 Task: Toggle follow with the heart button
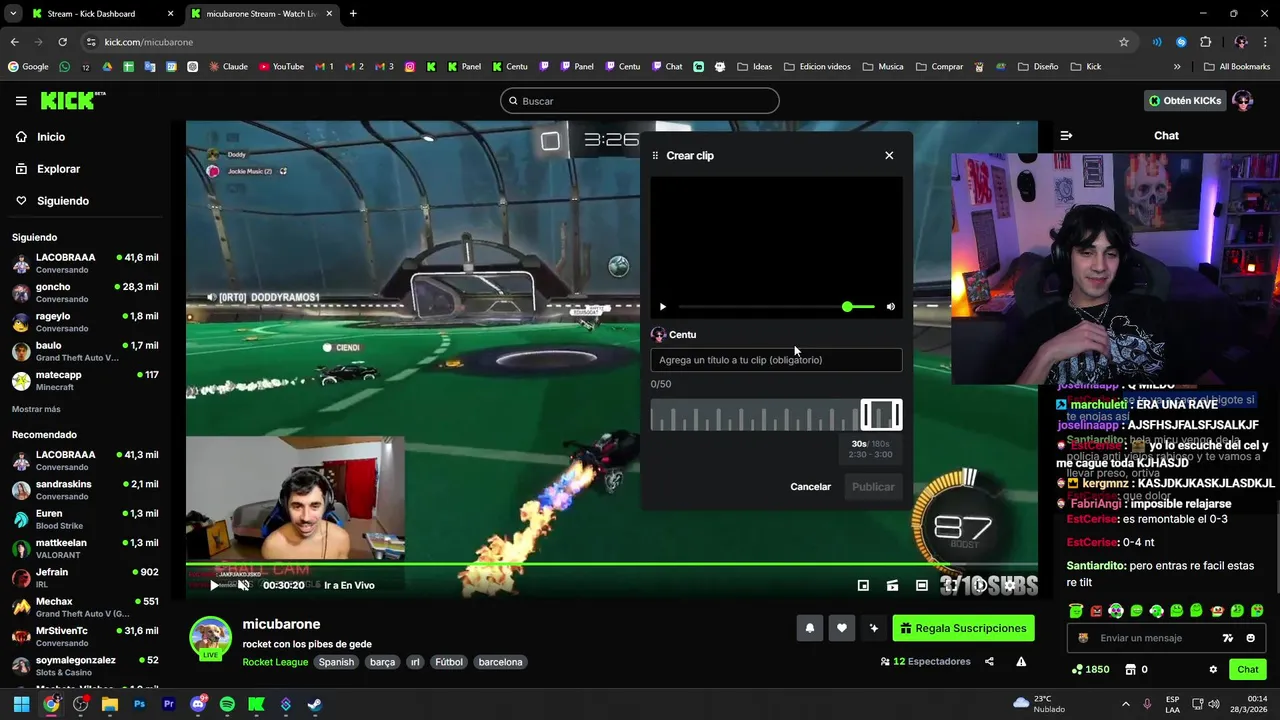click(x=842, y=628)
